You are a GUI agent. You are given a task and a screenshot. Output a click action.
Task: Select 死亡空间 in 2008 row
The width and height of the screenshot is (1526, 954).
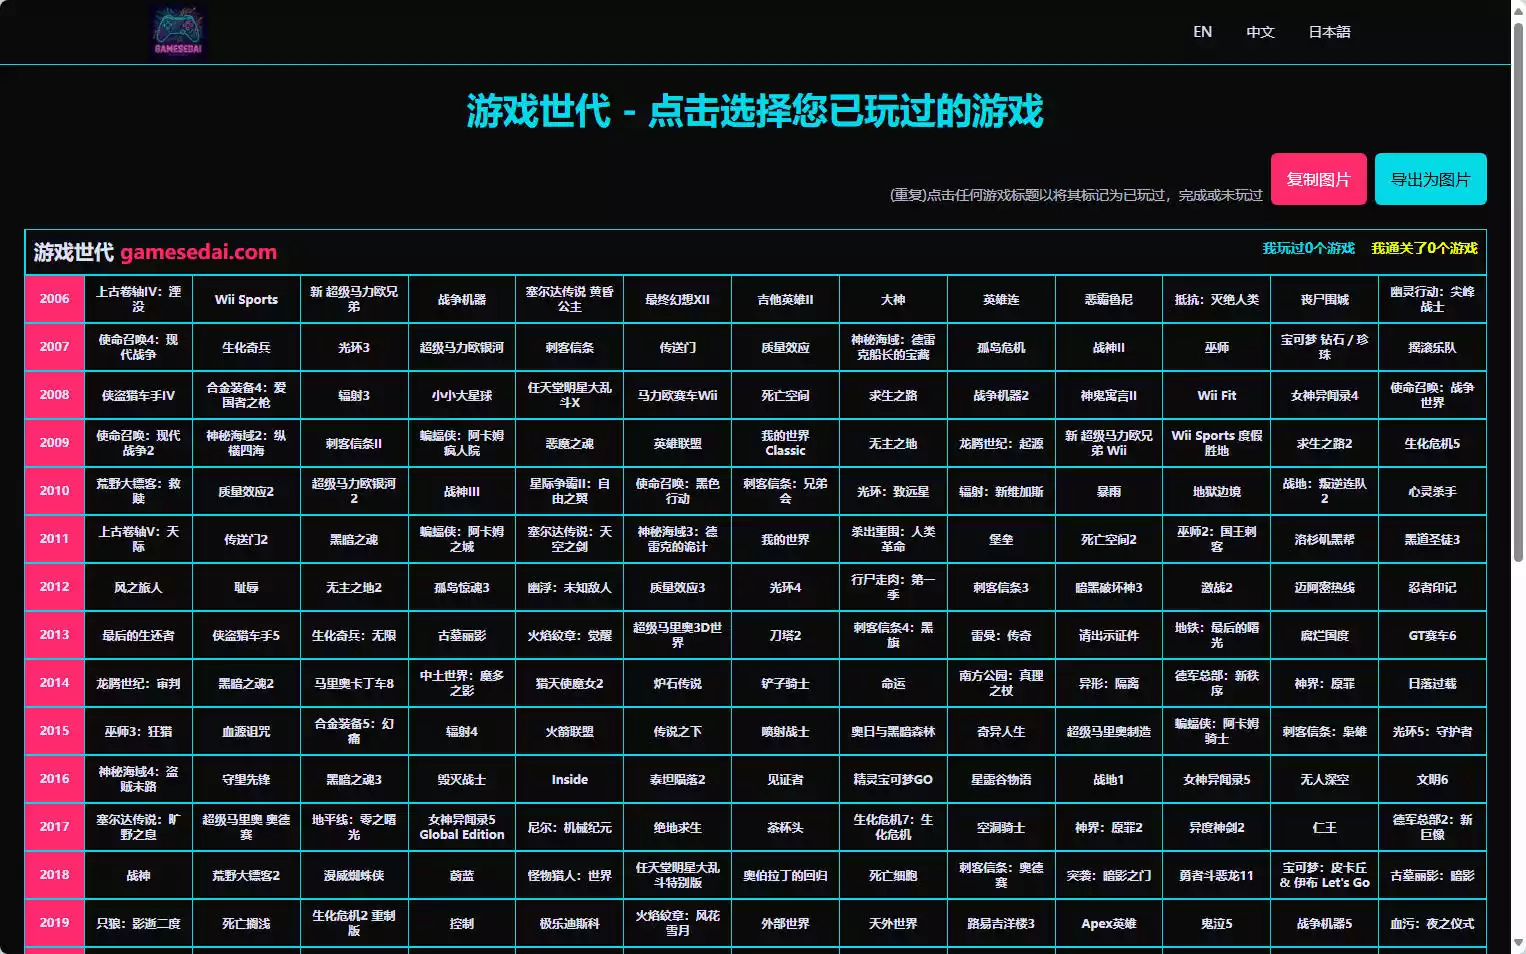[x=785, y=395]
